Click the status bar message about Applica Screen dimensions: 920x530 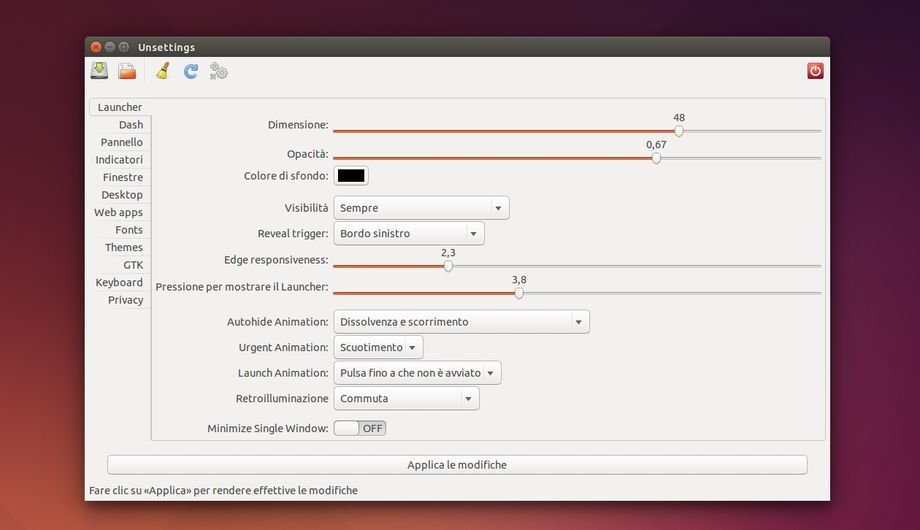tap(224, 490)
